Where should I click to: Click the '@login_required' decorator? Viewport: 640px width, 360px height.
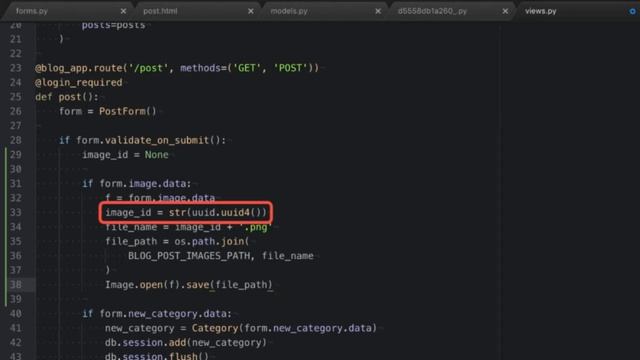point(78,82)
